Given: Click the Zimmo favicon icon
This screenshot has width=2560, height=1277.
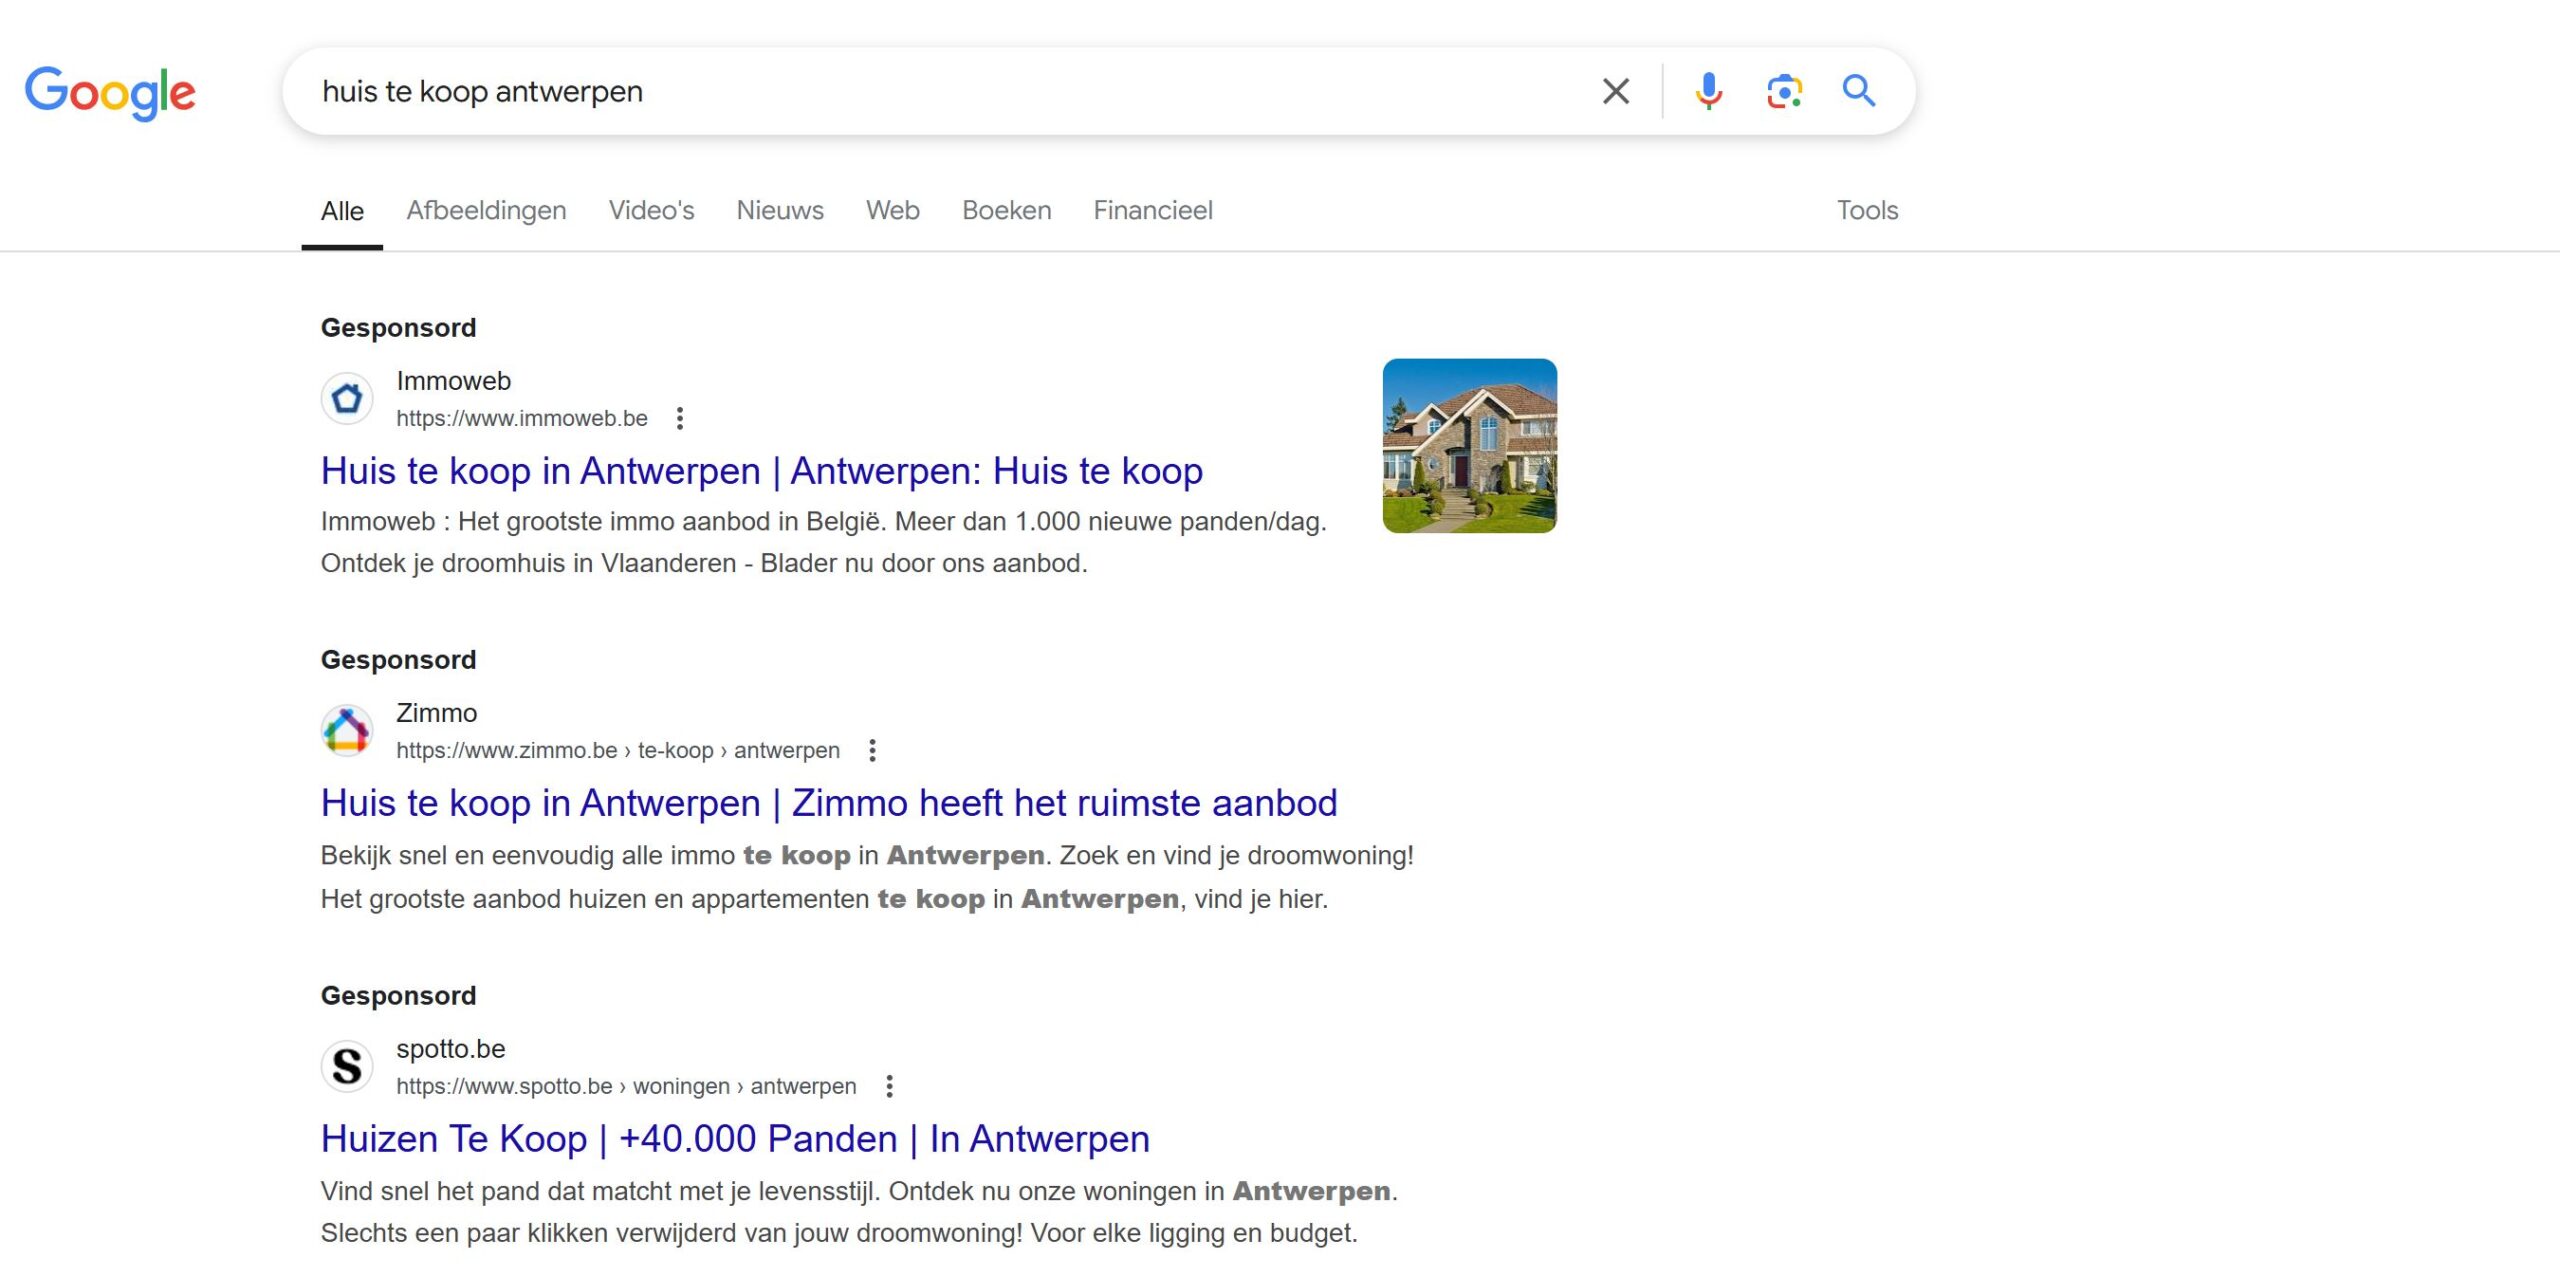Looking at the screenshot, I should (x=347, y=730).
